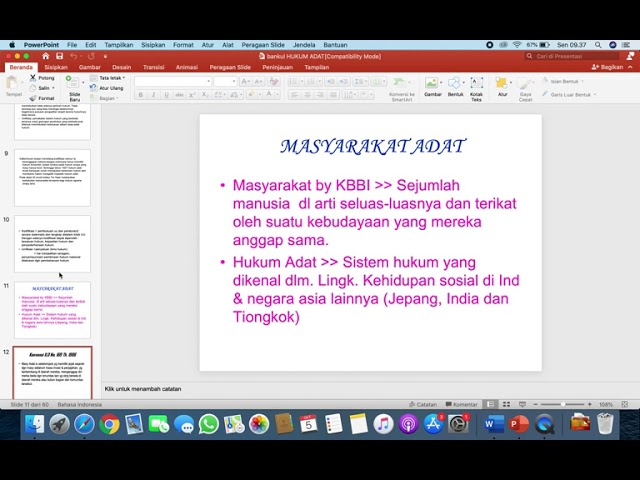
Task: Select slide 10 thumbnail
Action: 52,244
